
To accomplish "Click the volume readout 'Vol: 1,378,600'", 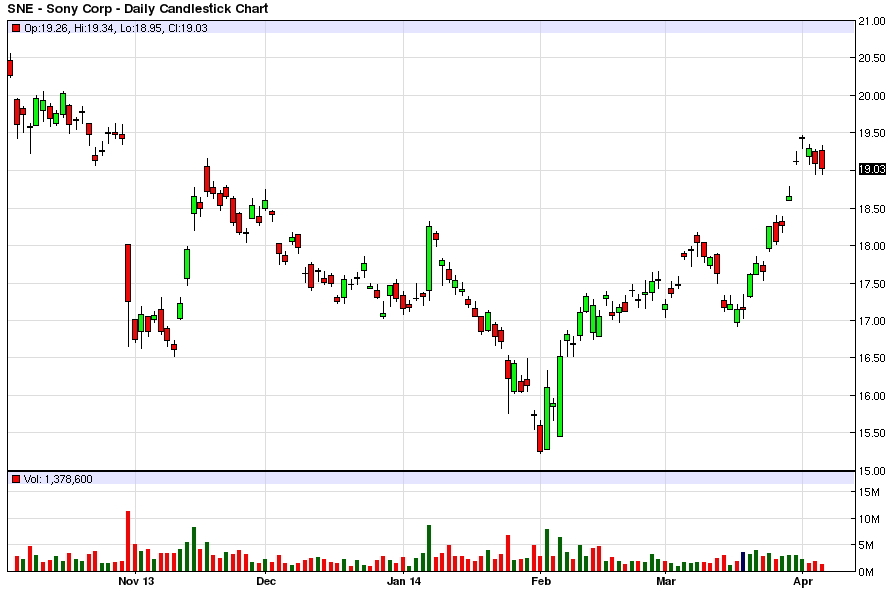I will pyautogui.click(x=58, y=479).
